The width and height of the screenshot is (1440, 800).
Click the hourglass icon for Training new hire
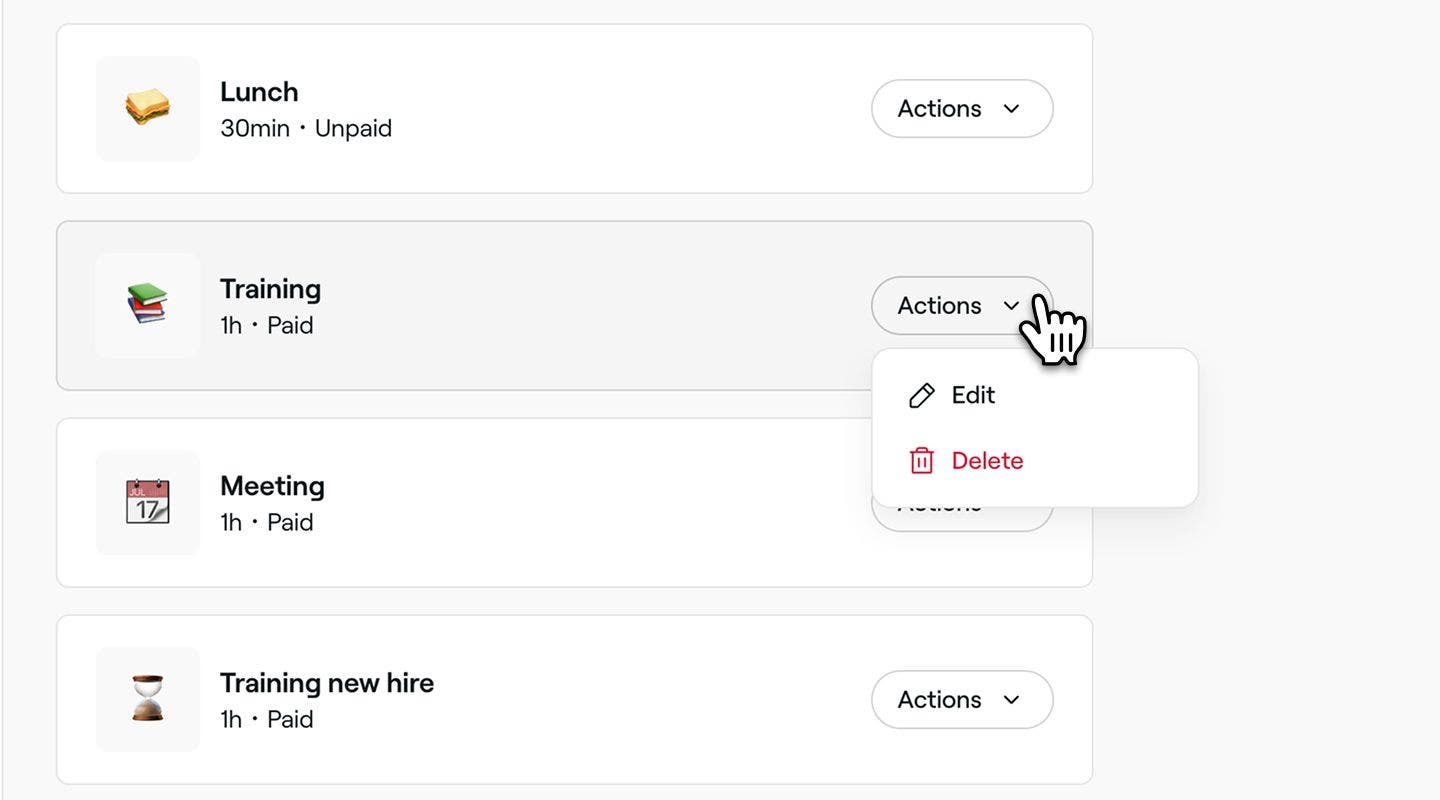[147, 699]
